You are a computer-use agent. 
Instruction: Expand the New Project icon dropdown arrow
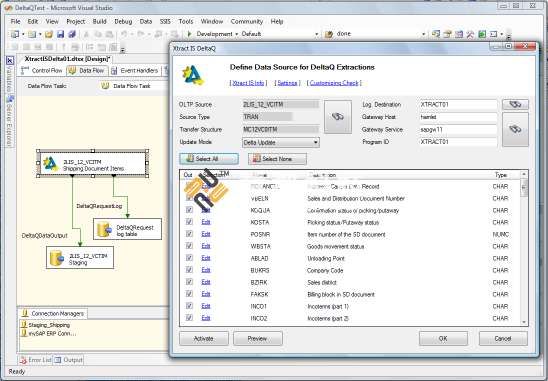(x=23, y=34)
